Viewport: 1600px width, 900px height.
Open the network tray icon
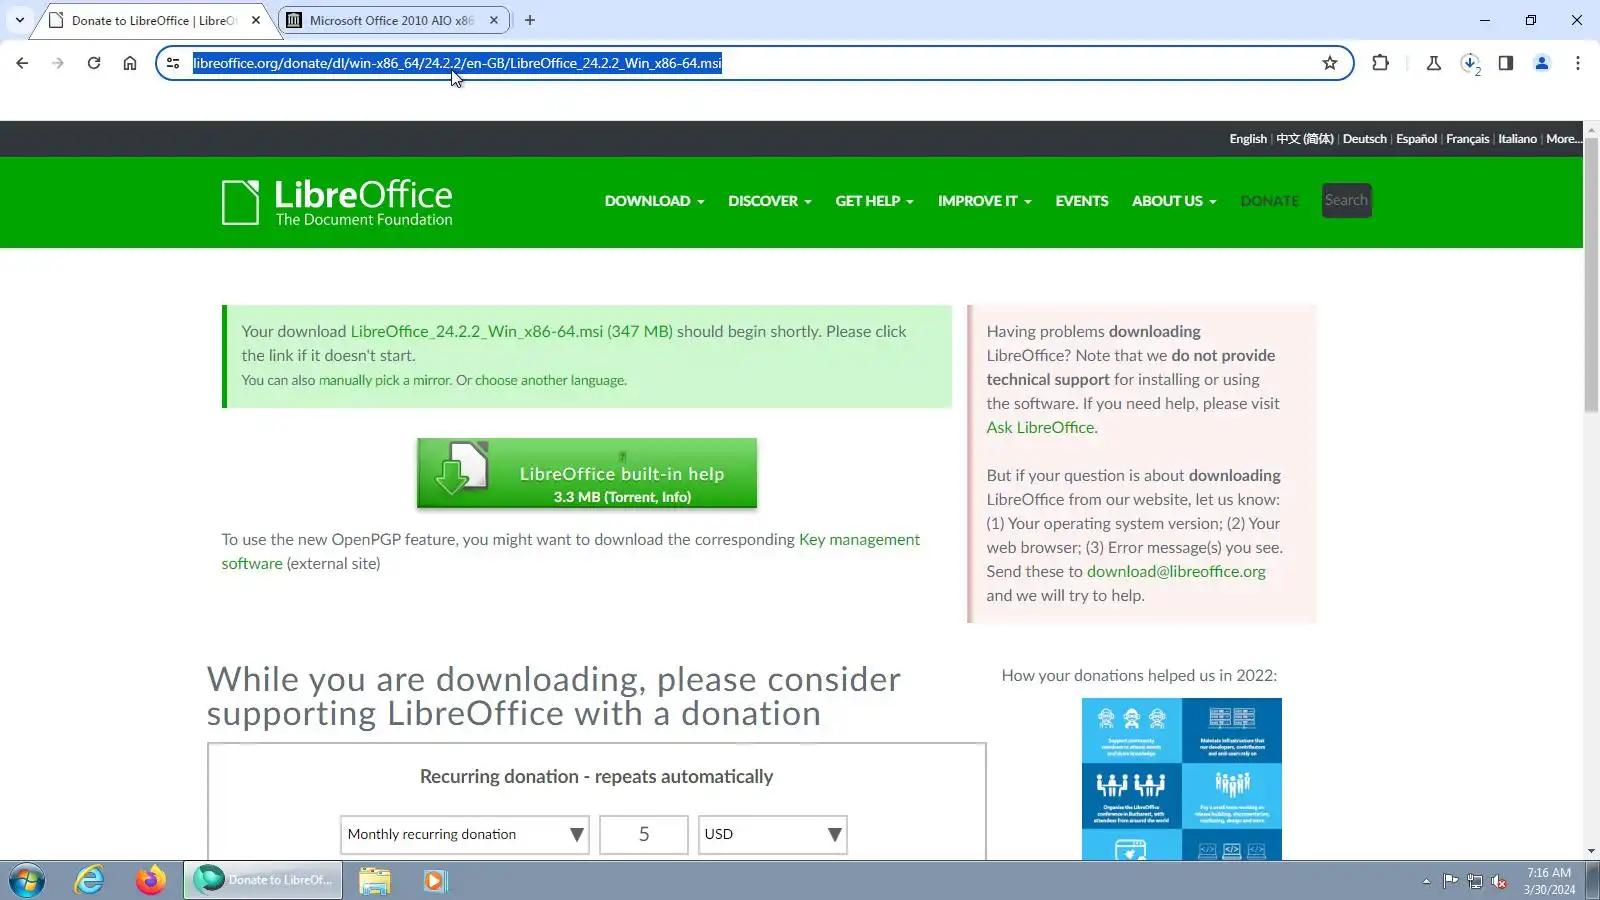click(x=1475, y=881)
